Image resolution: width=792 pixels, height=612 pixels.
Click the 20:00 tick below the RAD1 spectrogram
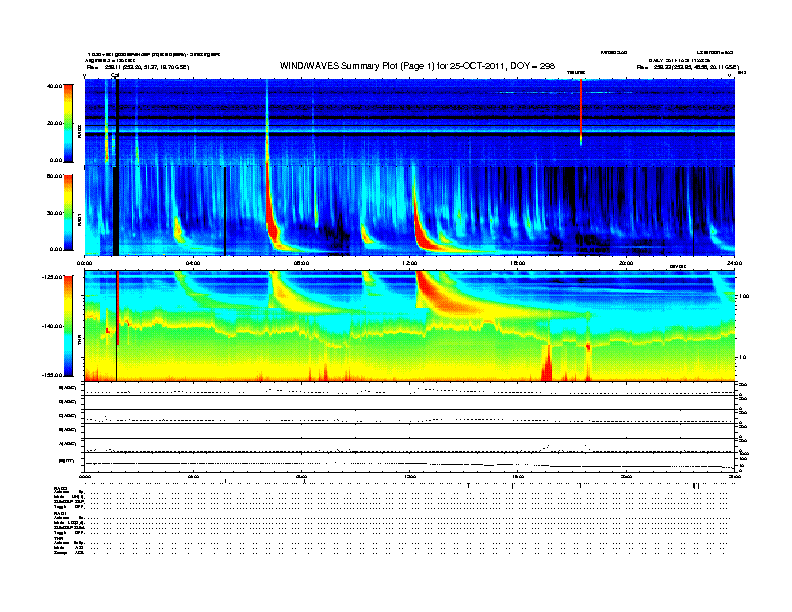(x=626, y=263)
